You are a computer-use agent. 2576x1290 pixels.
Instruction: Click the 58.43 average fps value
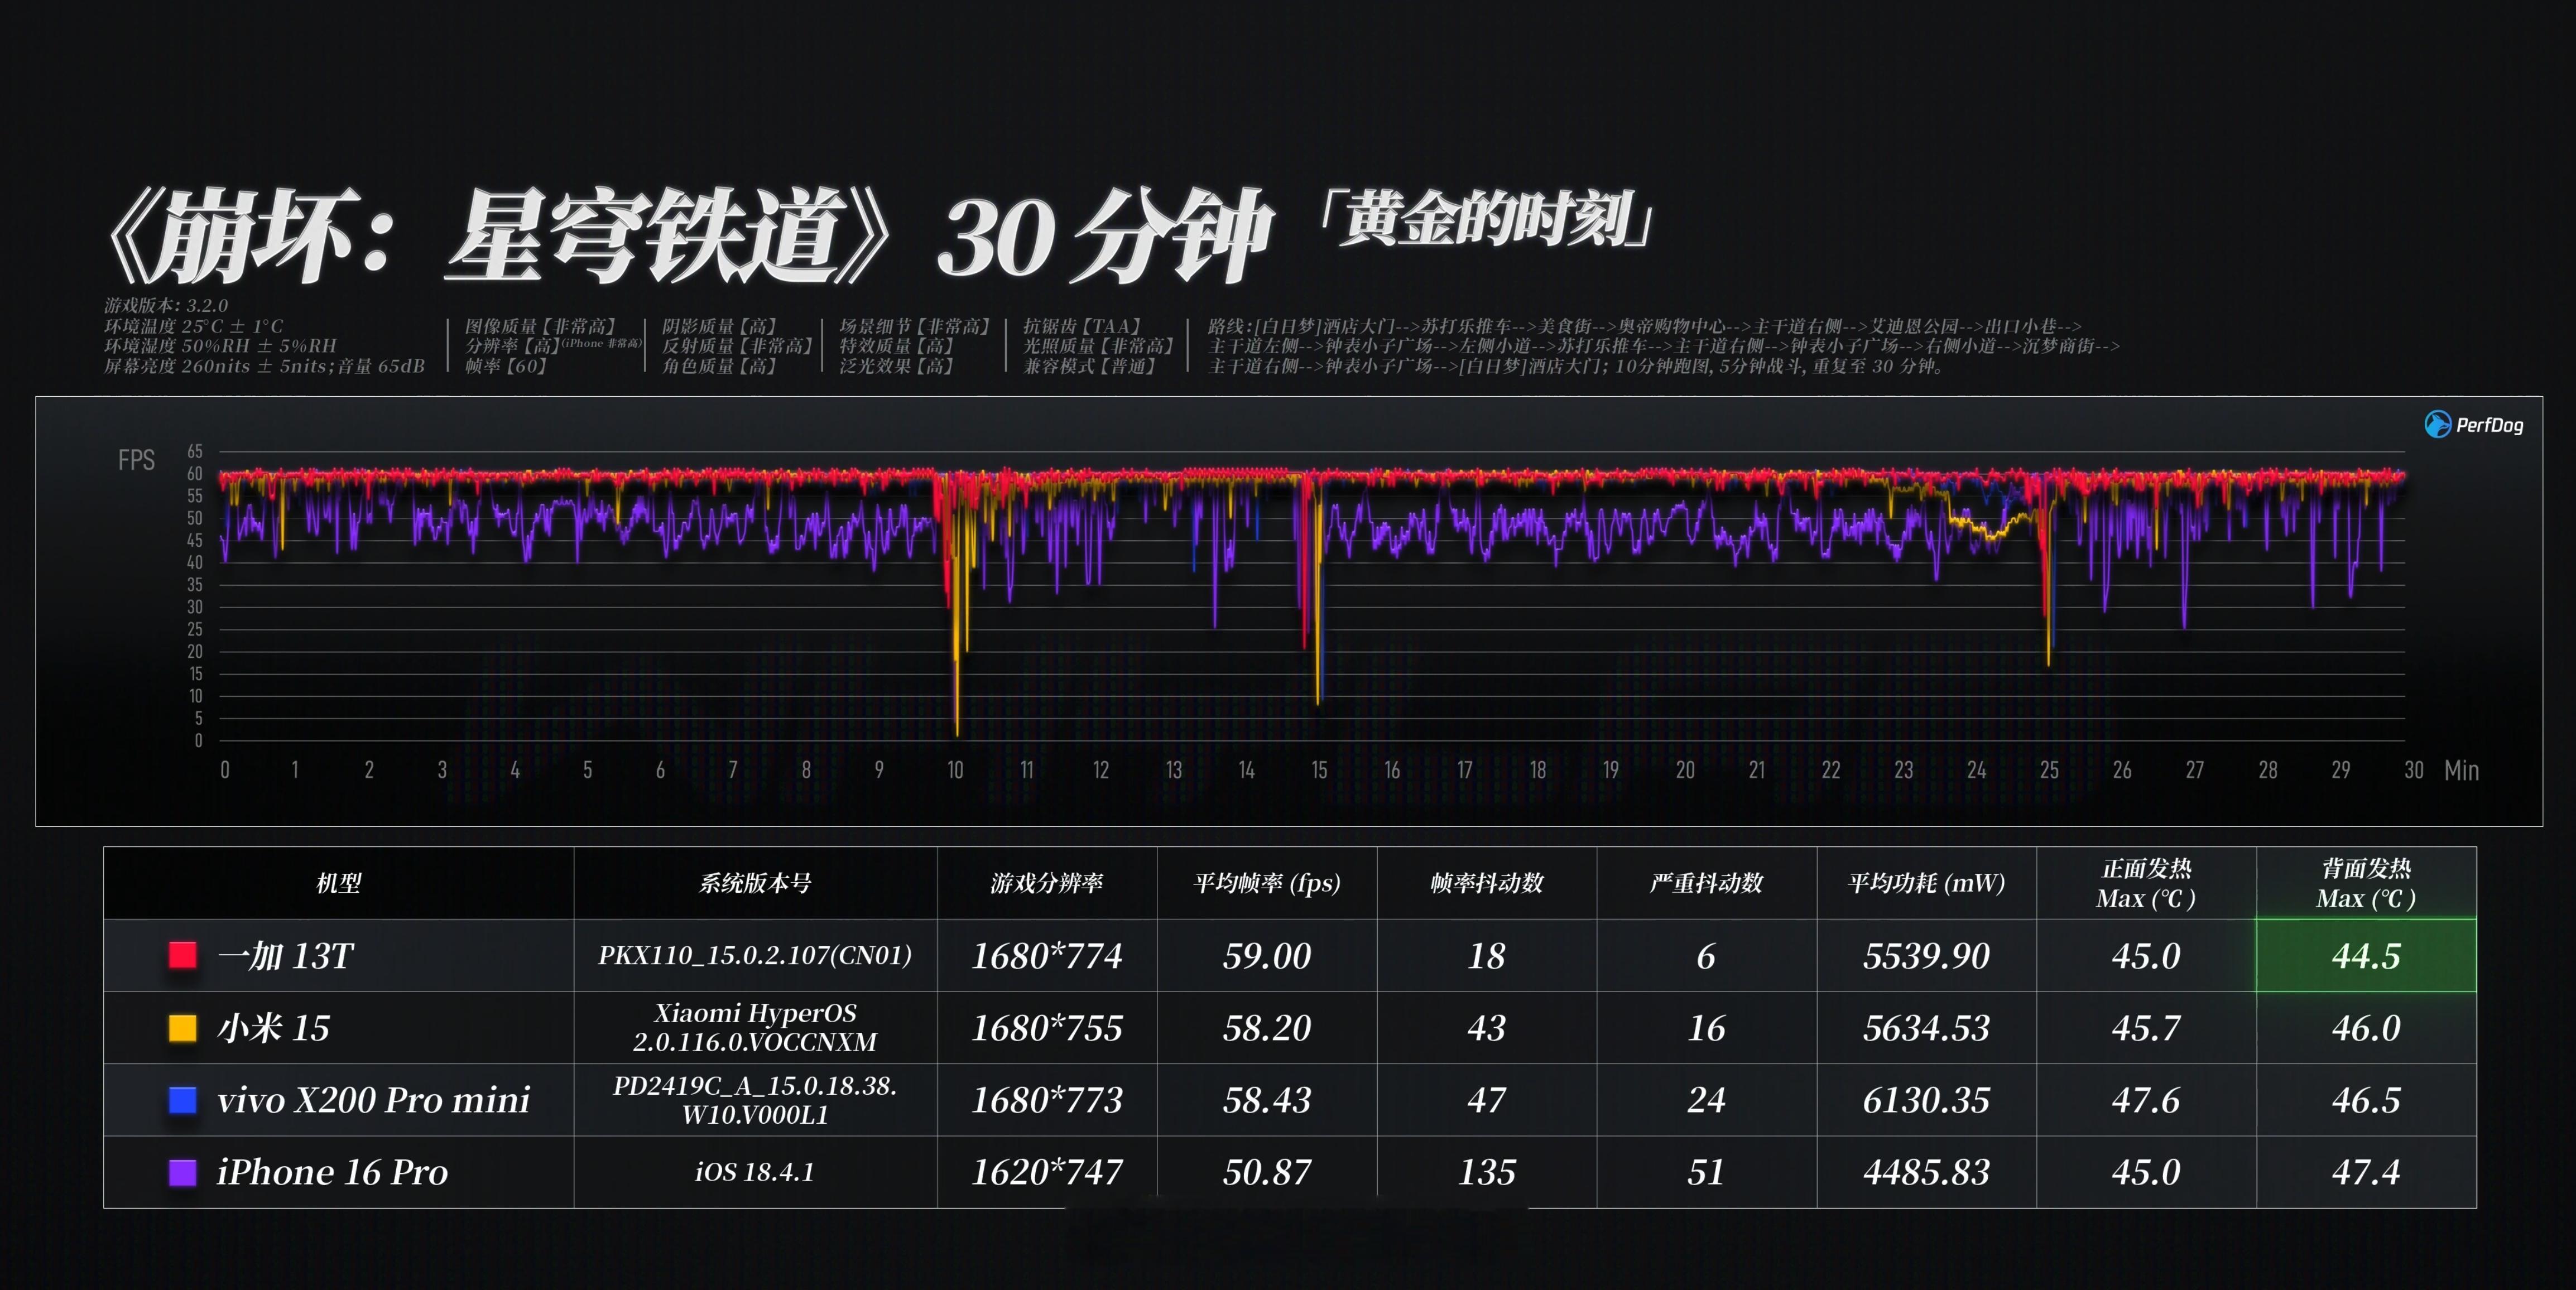pyautogui.click(x=1267, y=1100)
